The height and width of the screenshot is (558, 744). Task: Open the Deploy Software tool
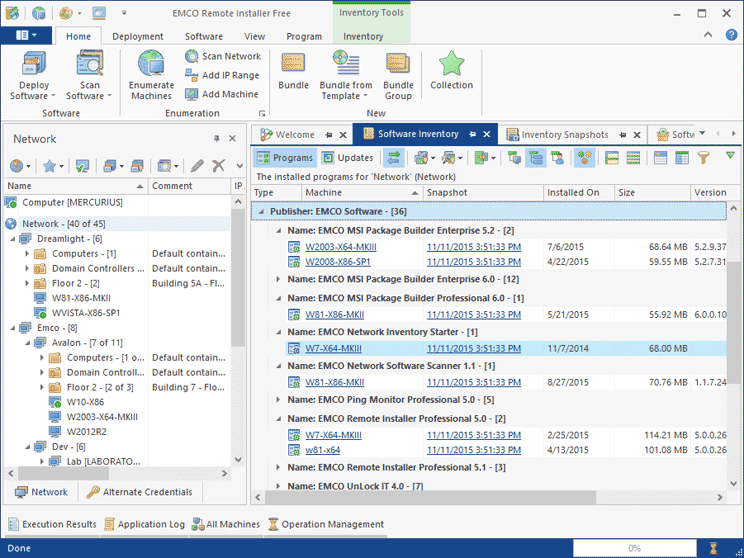33,76
